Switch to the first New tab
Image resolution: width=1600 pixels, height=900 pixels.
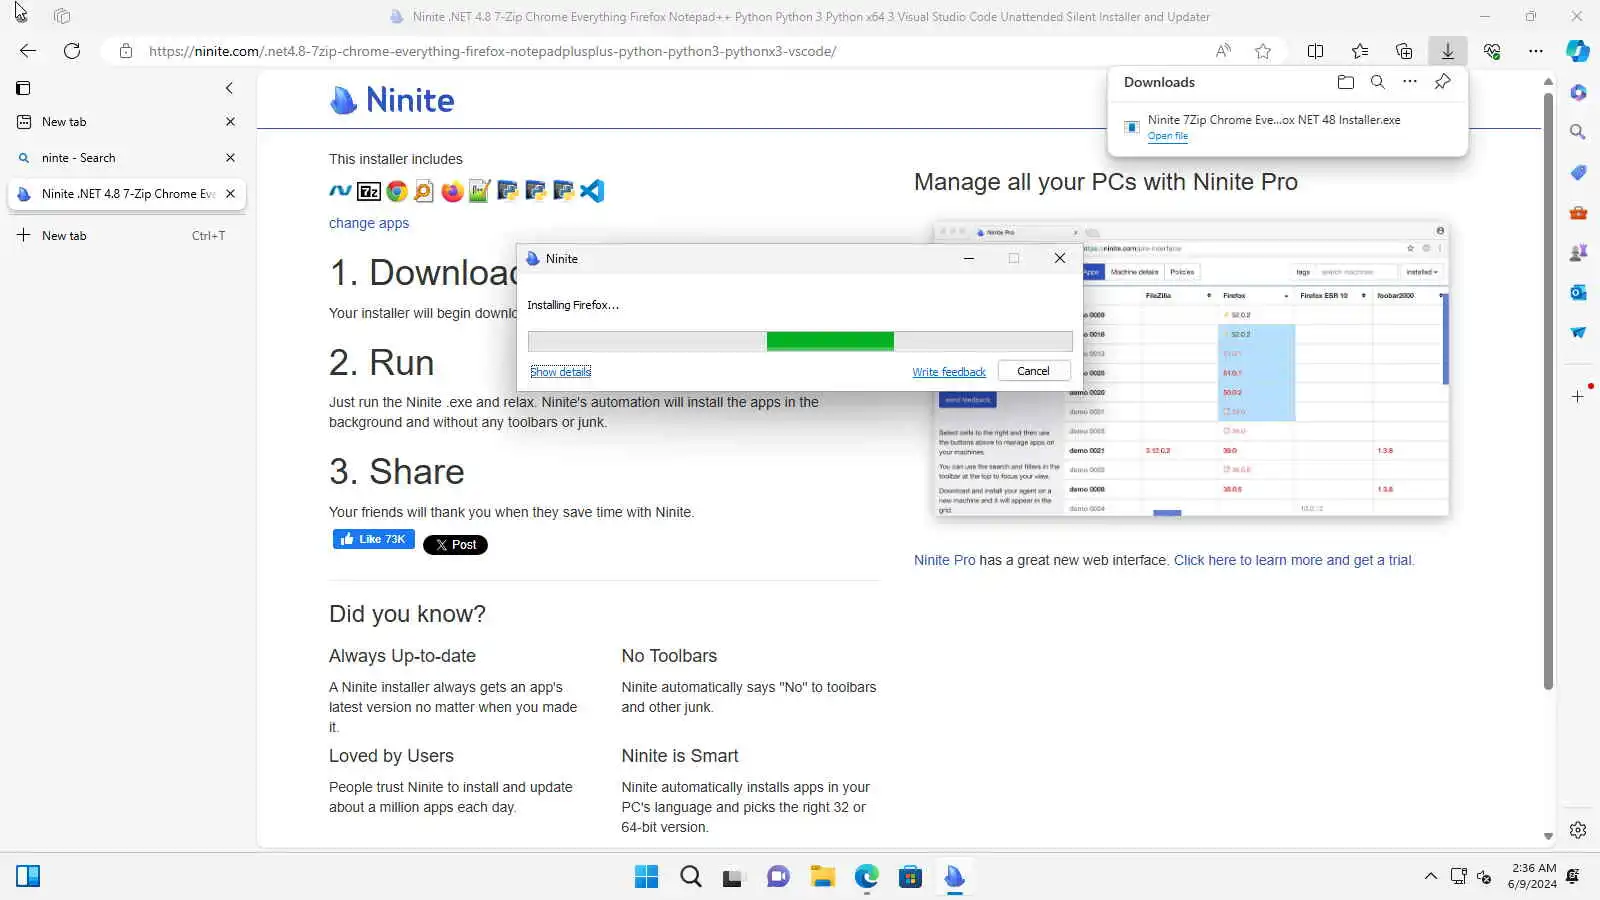click(x=127, y=122)
